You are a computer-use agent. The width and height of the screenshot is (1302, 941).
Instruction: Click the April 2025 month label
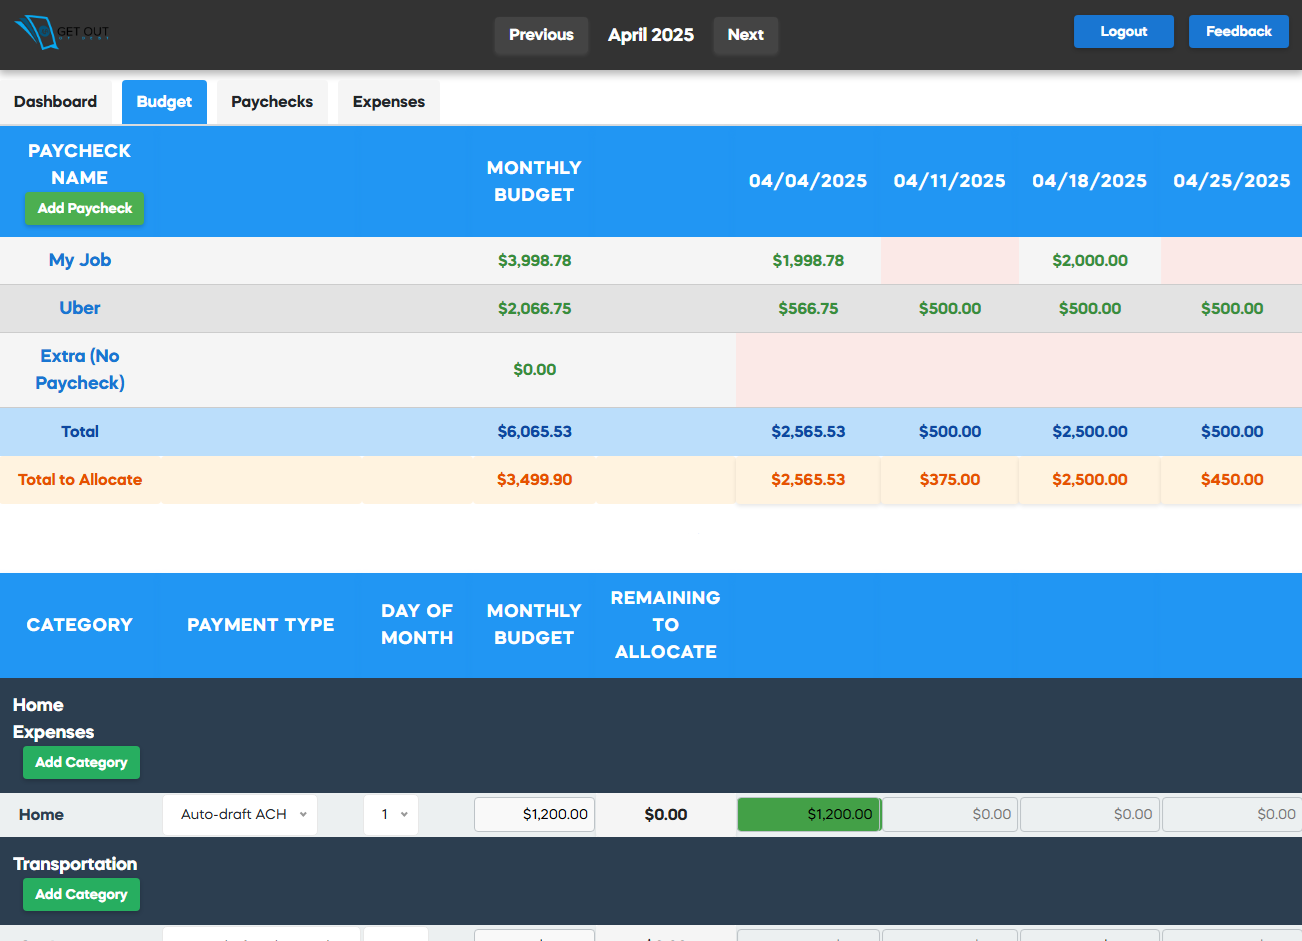coord(651,35)
